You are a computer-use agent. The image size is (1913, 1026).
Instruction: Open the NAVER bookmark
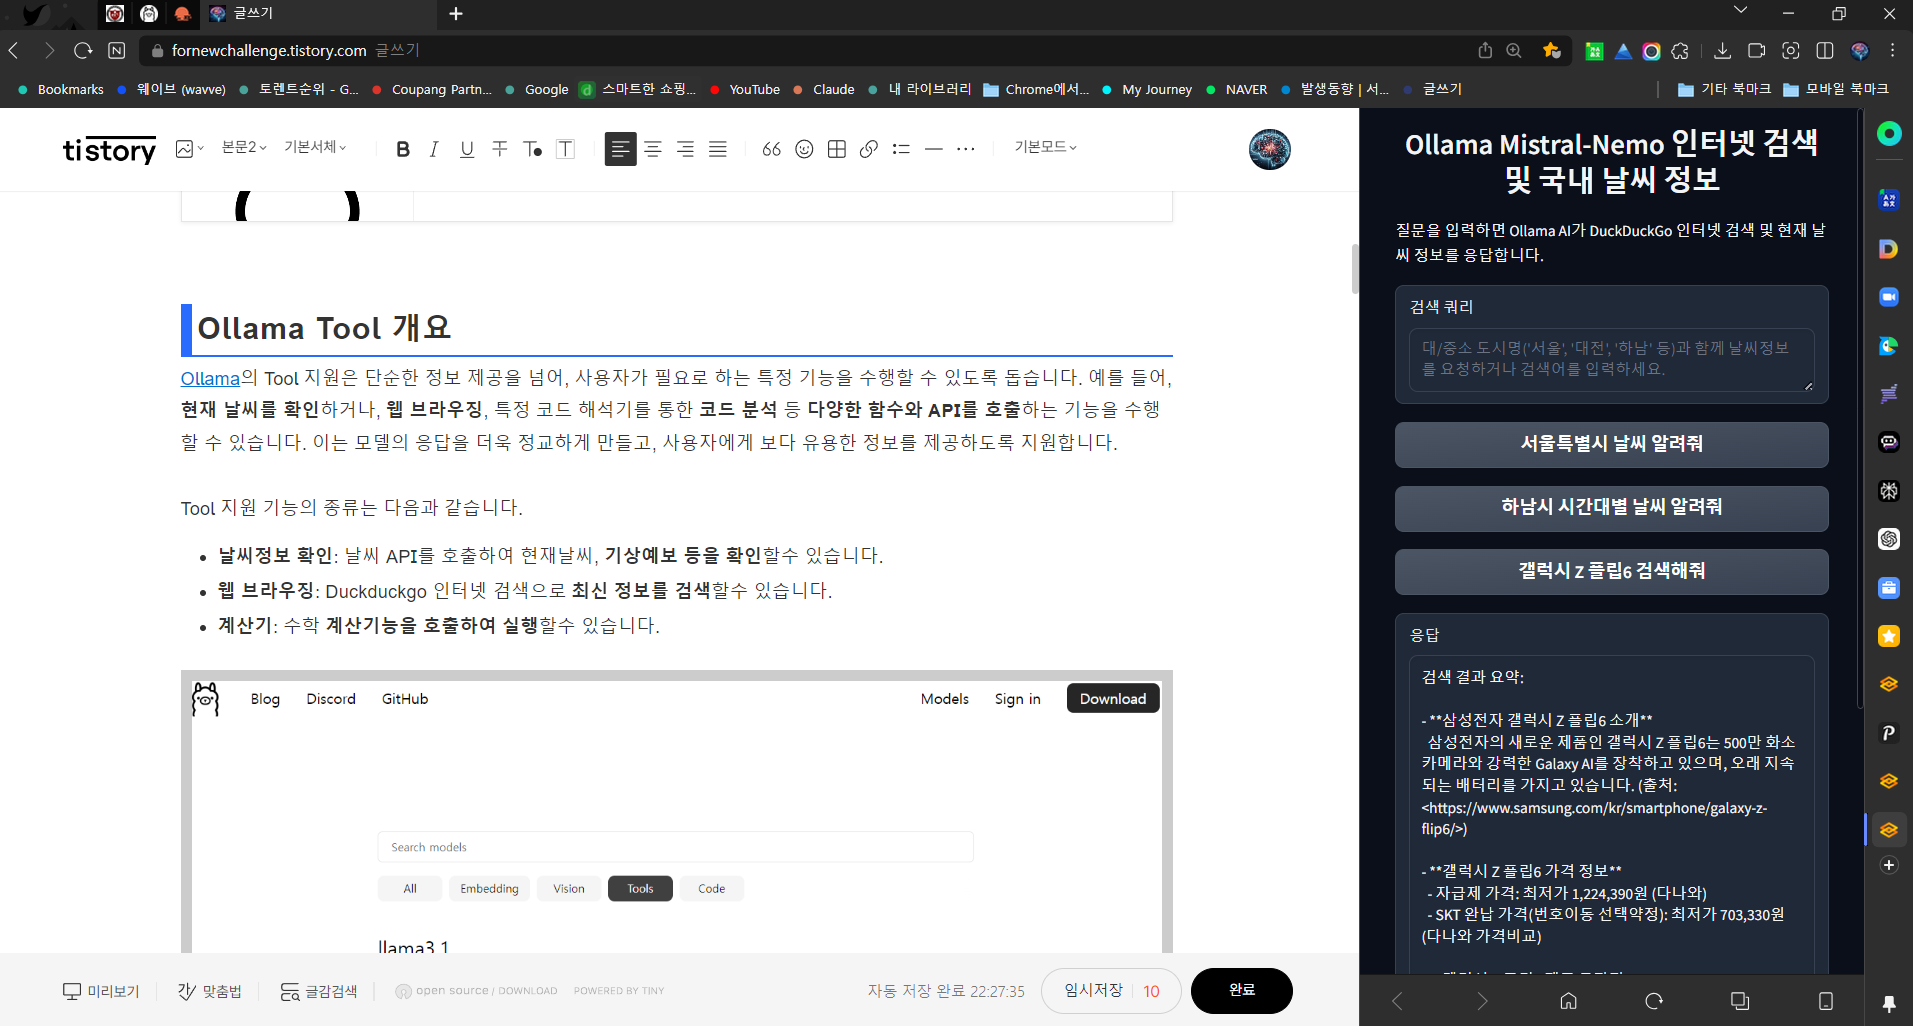coord(1237,89)
